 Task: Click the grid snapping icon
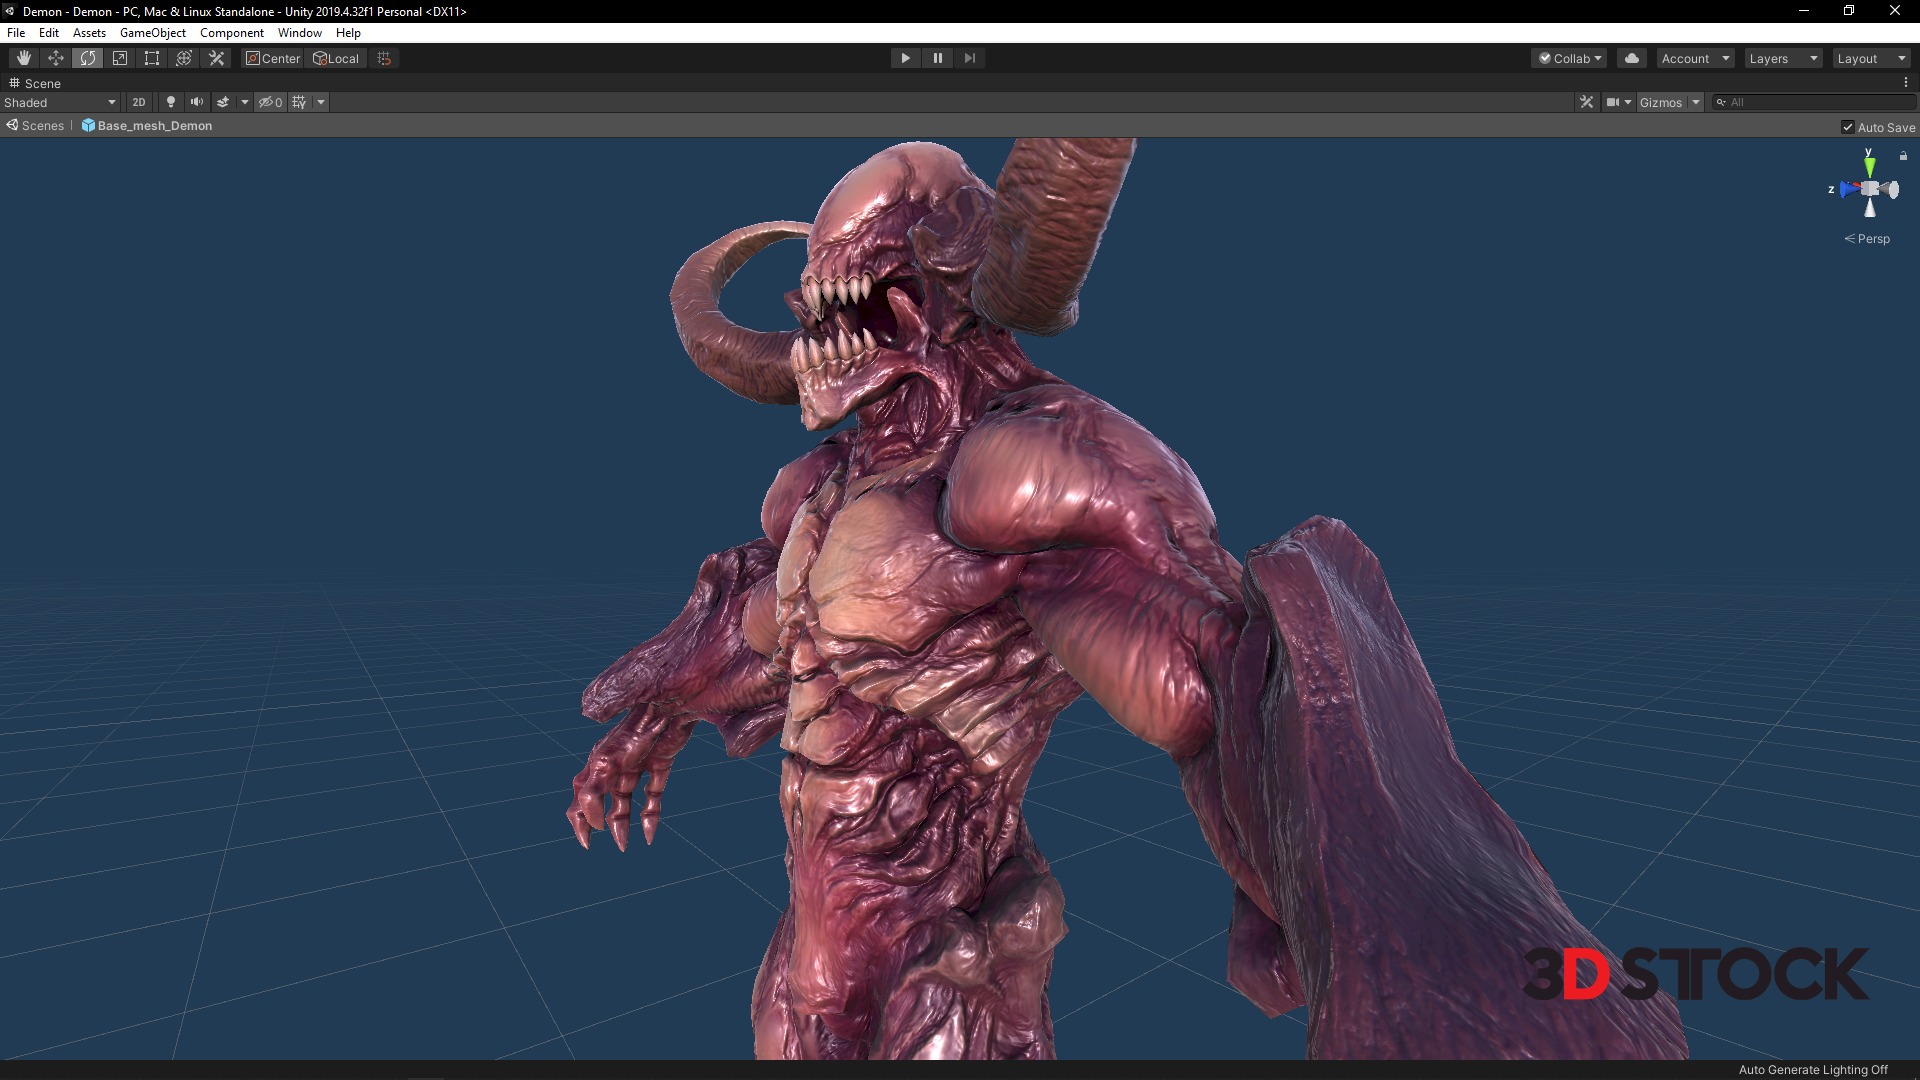click(x=384, y=58)
